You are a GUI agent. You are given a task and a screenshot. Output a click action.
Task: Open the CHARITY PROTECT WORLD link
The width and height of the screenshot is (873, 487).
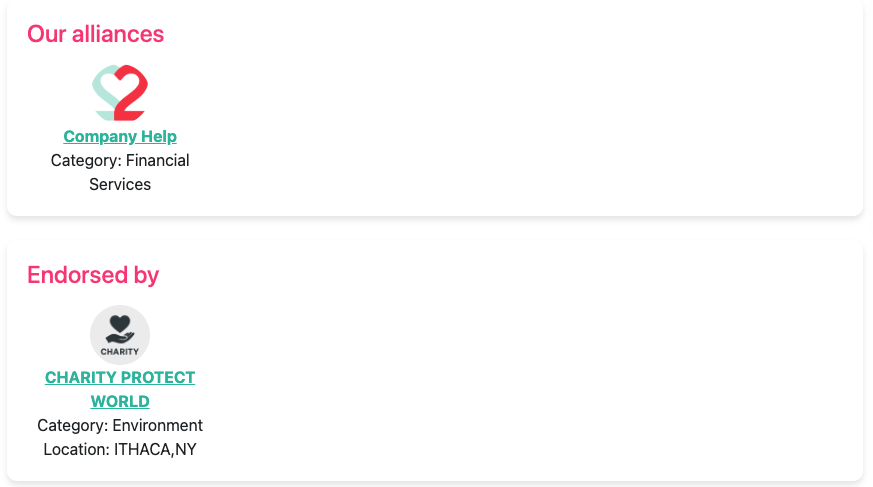click(x=120, y=377)
